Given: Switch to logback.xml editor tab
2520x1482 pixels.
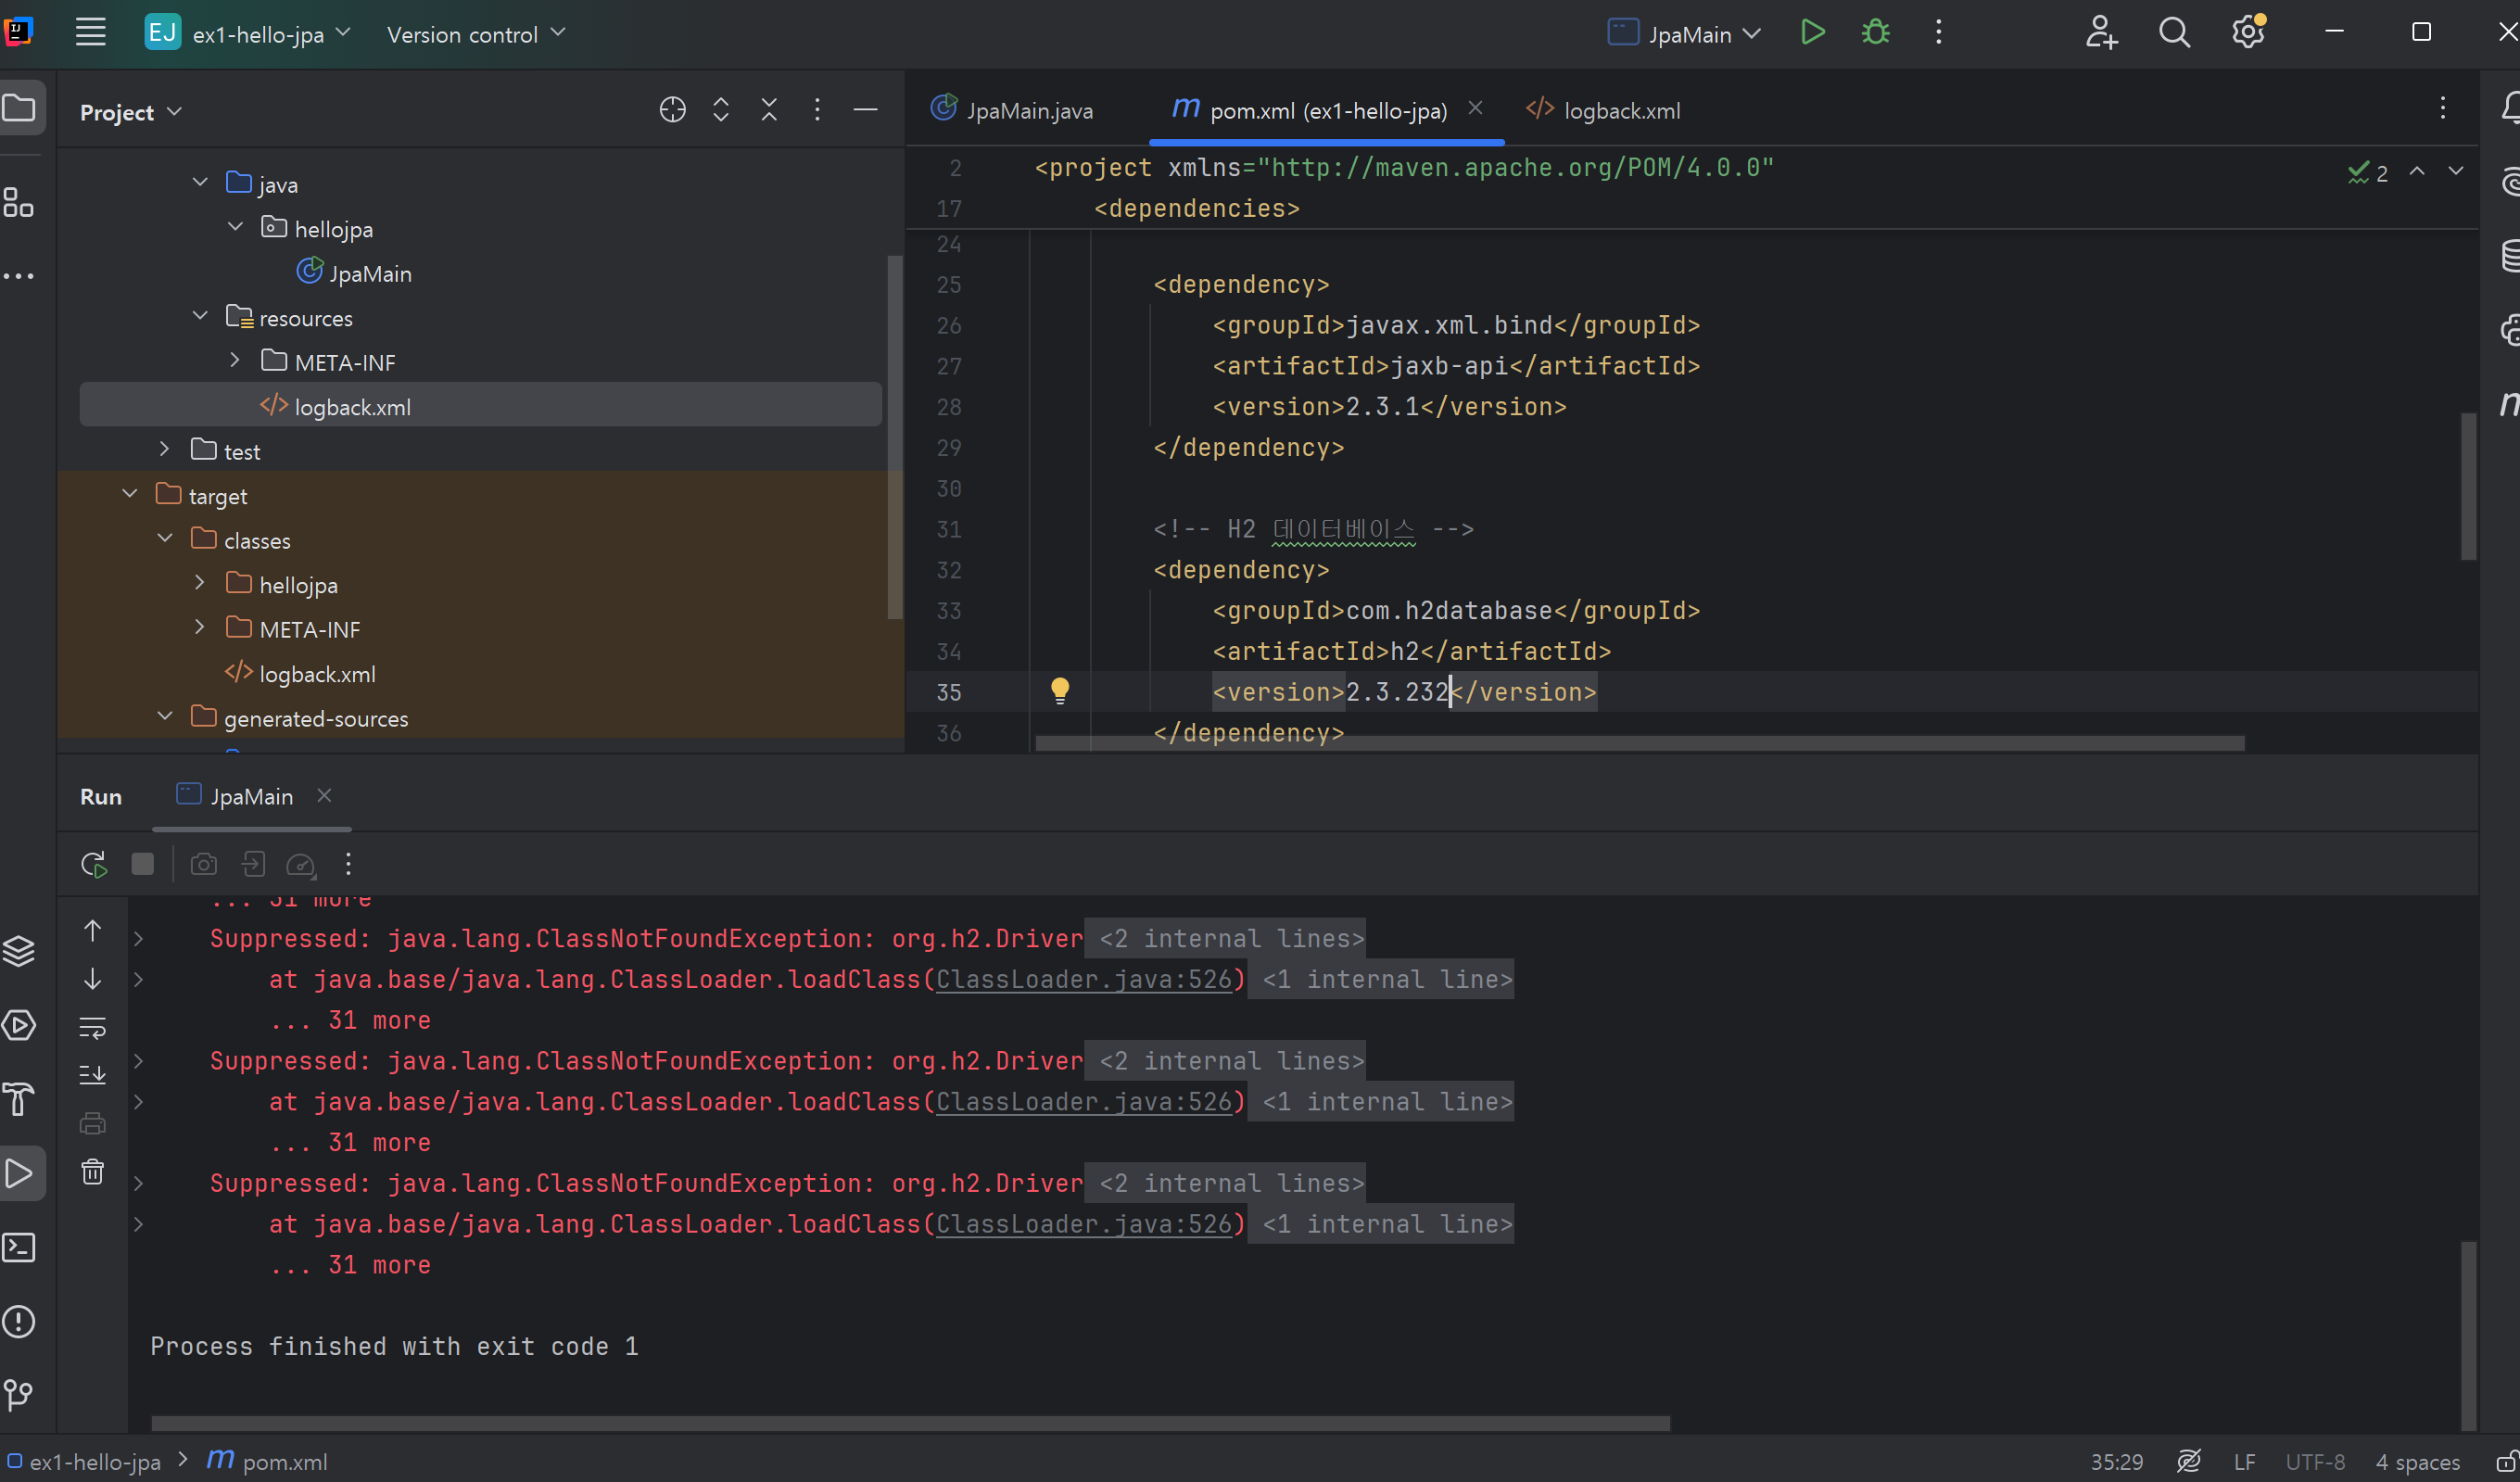Looking at the screenshot, I should (1603, 110).
